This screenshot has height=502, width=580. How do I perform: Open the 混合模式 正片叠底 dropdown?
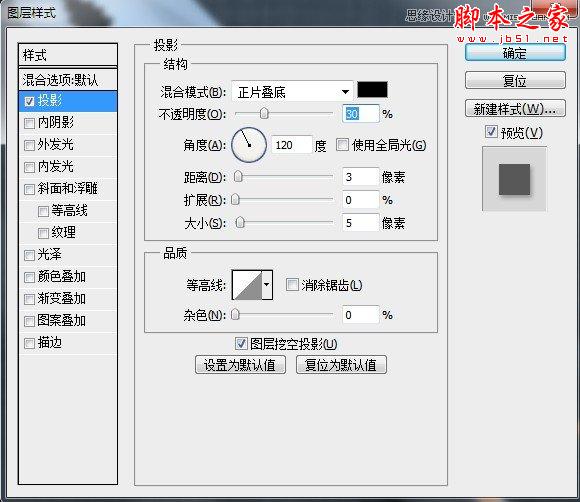(292, 91)
